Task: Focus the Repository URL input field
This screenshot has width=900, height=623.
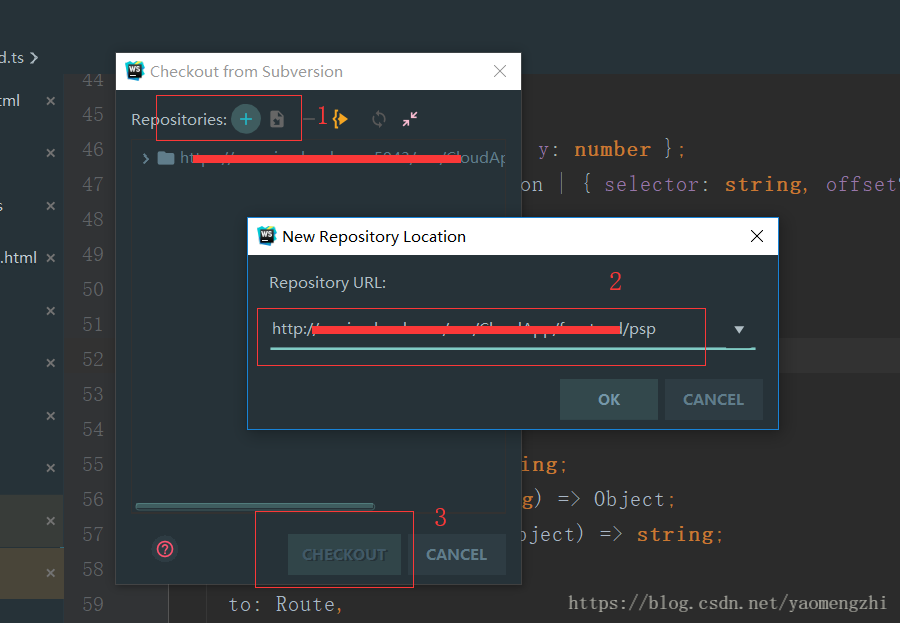Action: (x=497, y=329)
